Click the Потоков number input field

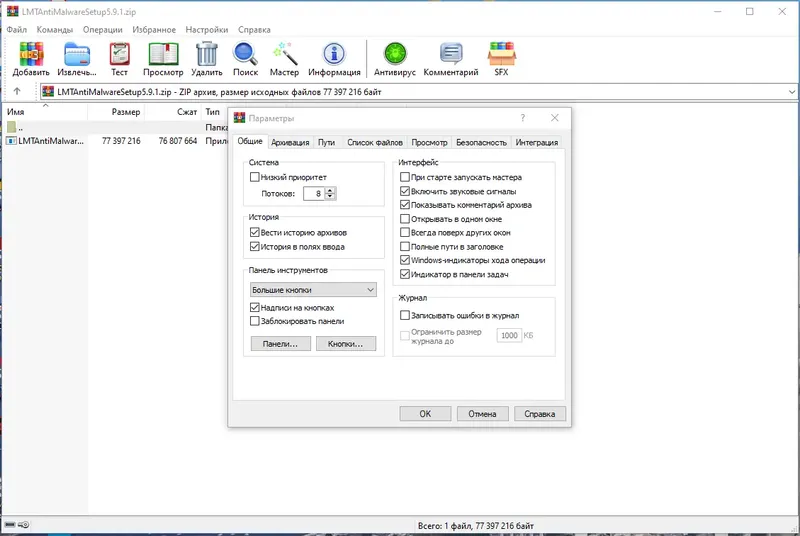pyautogui.click(x=314, y=193)
